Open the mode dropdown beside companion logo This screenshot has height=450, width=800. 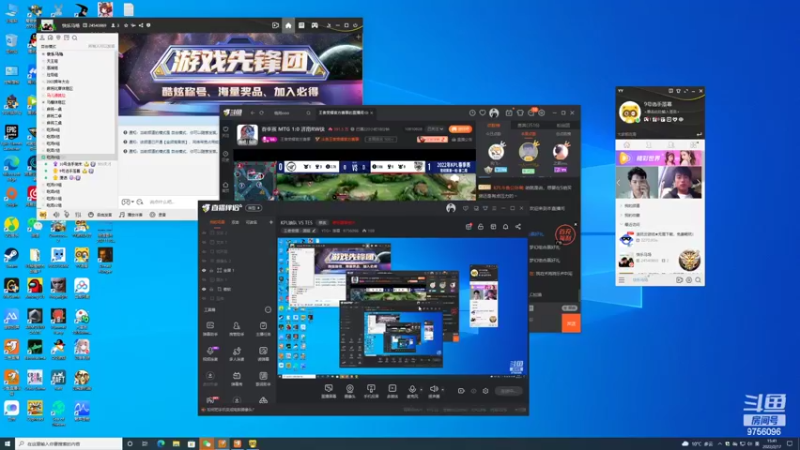pos(254,208)
